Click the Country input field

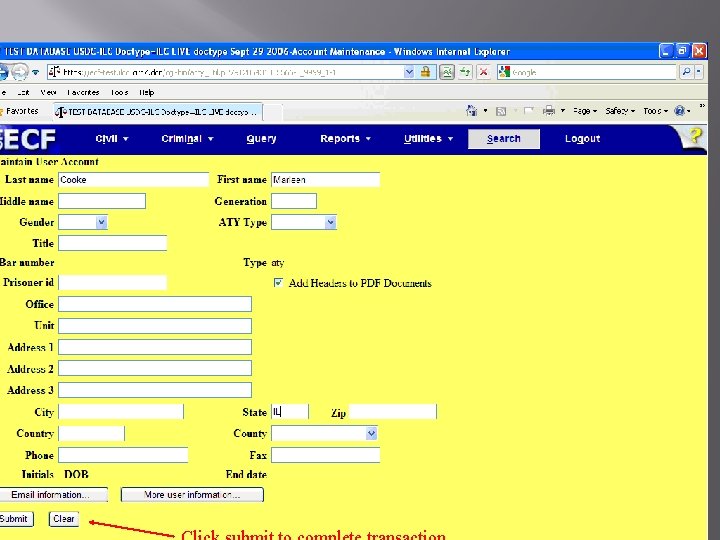(x=91, y=433)
